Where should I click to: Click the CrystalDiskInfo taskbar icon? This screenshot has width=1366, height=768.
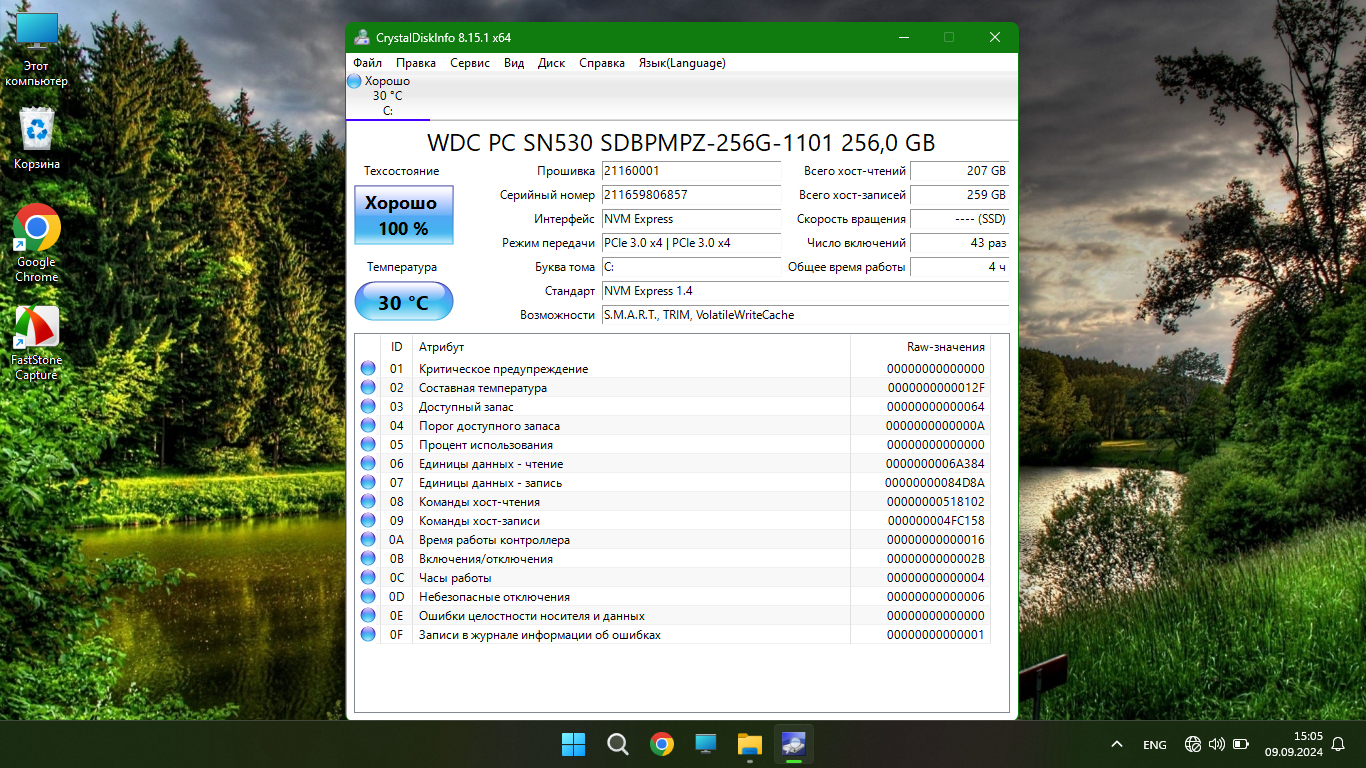tap(793, 744)
